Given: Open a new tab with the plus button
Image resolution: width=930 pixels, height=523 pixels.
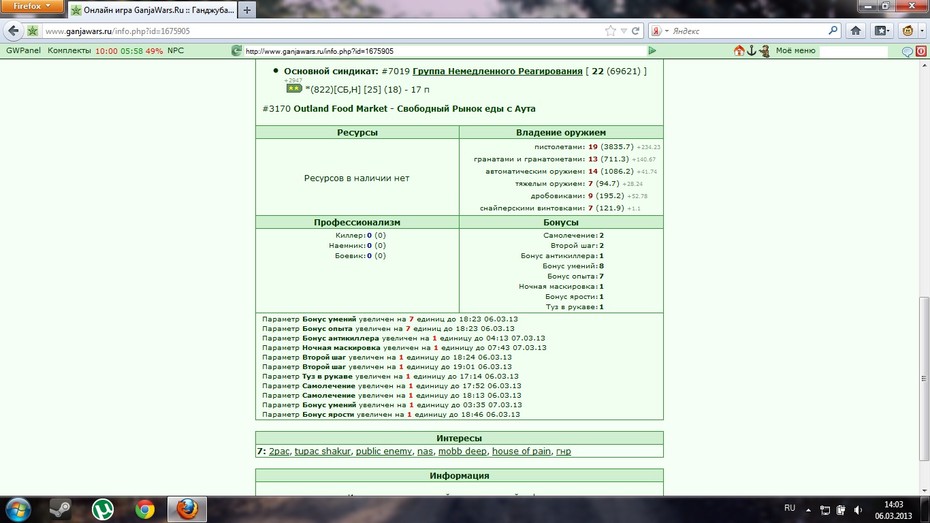Looking at the screenshot, I should point(247,10).
